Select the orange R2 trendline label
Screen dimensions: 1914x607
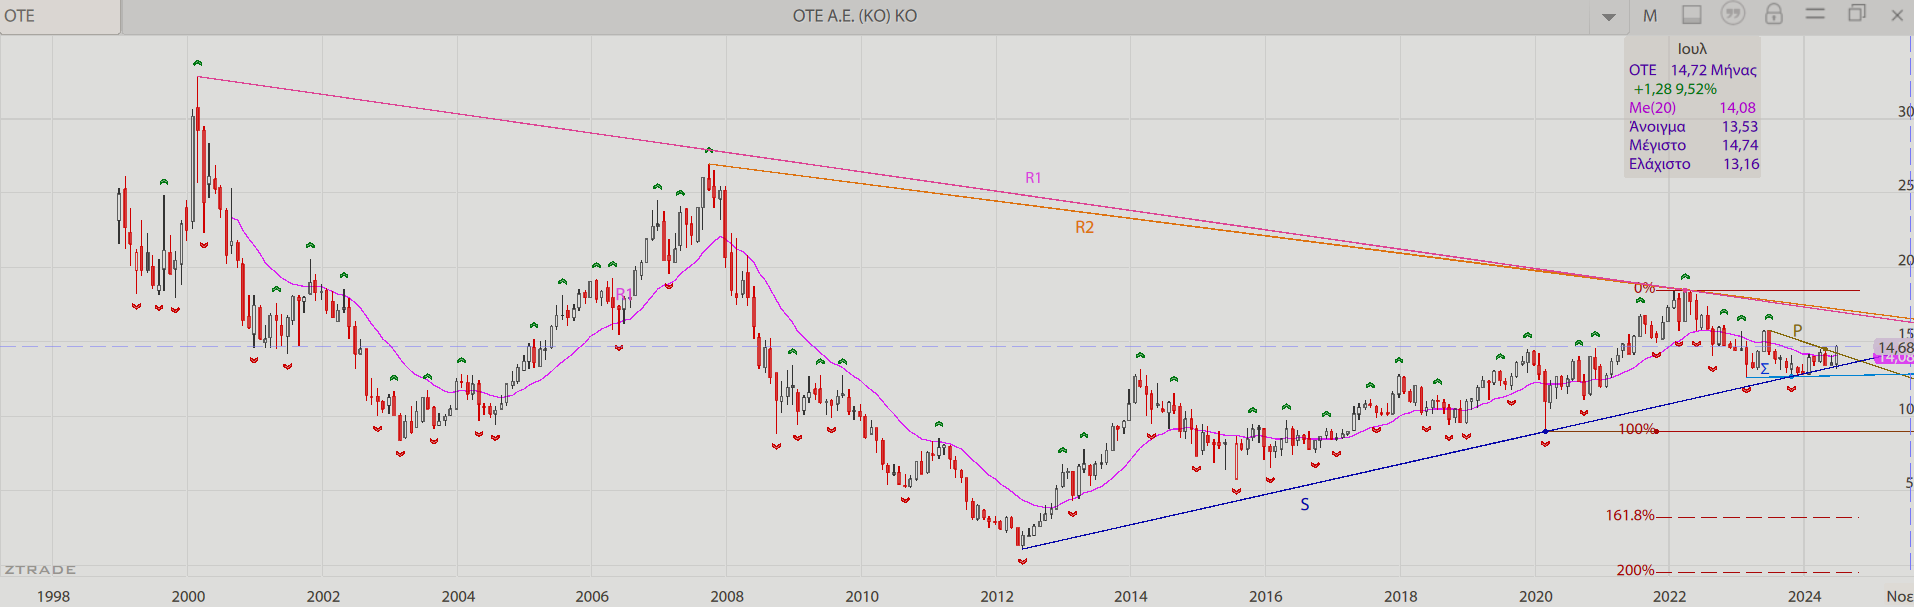(x=1085, y=228)
